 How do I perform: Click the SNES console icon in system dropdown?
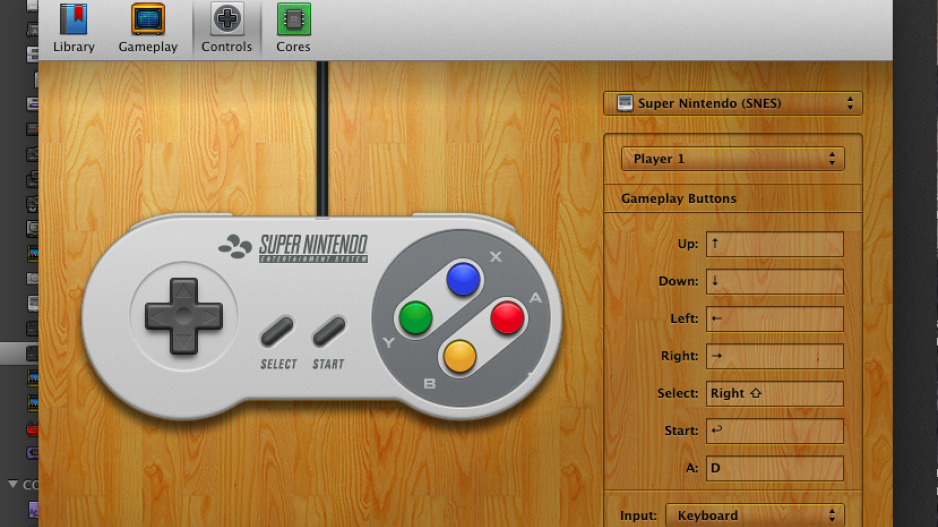pos(625,103)
